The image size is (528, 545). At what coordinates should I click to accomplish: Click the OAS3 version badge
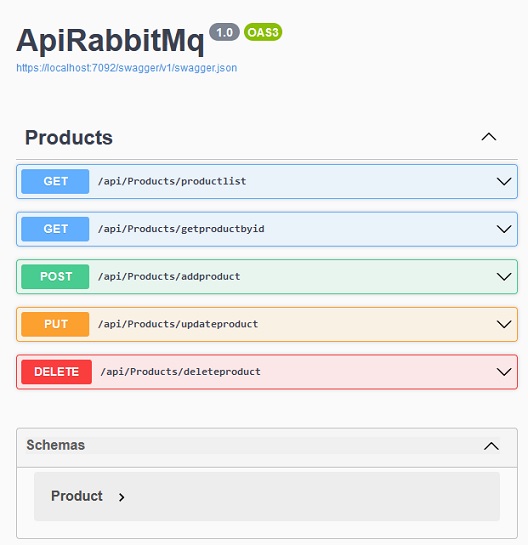[x=263, y=32]
